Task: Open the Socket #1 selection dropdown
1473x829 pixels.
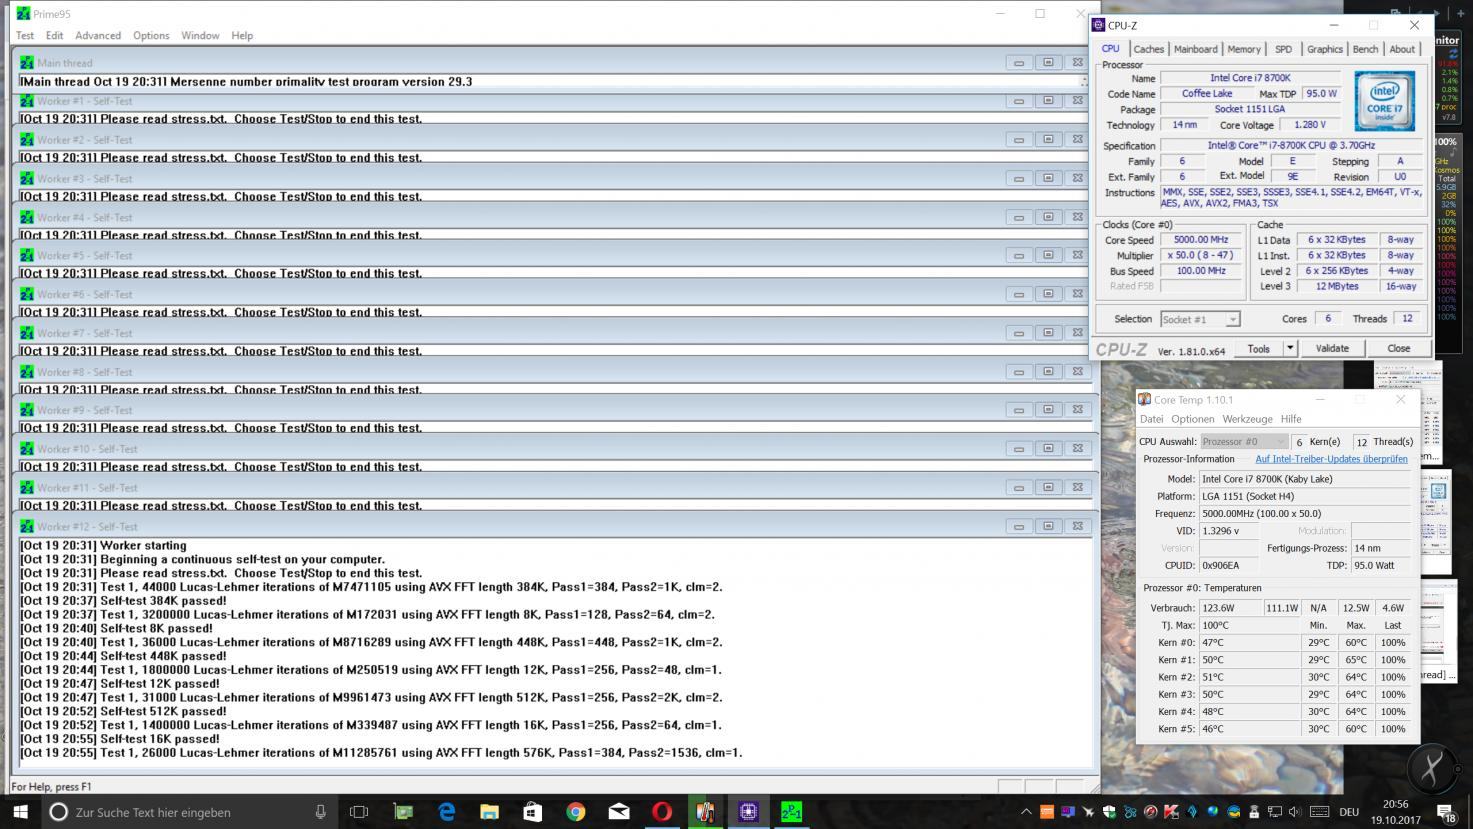Action: pyautogui.click(x=1200, y=319)
